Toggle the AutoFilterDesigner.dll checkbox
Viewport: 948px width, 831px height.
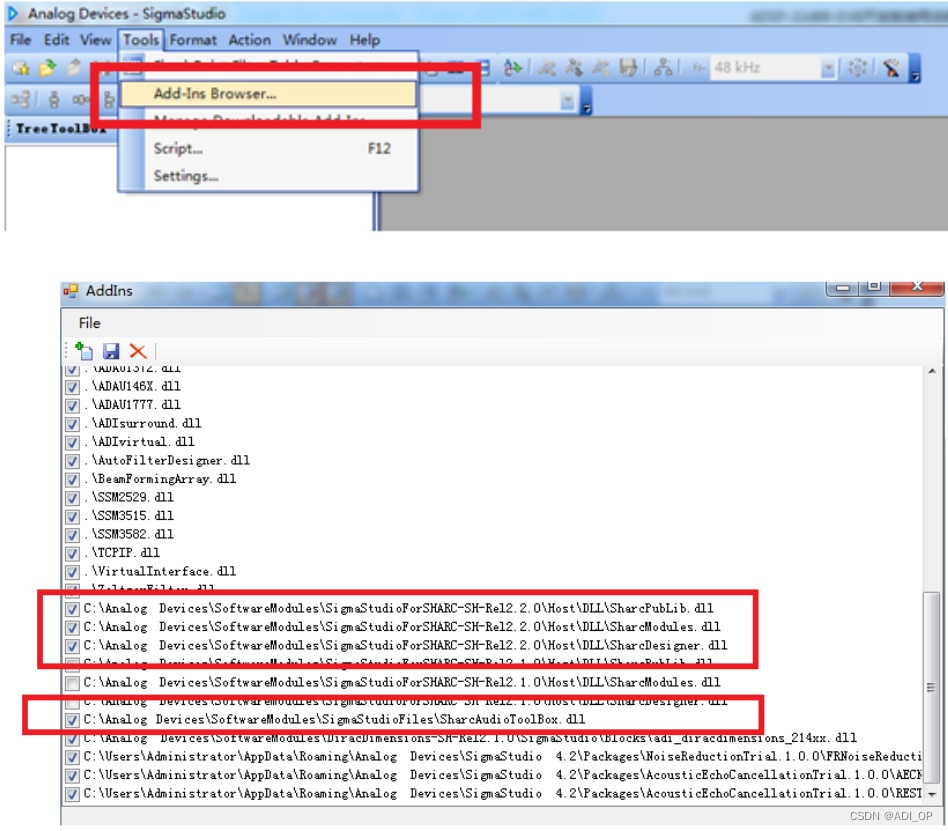pos(73,461)
